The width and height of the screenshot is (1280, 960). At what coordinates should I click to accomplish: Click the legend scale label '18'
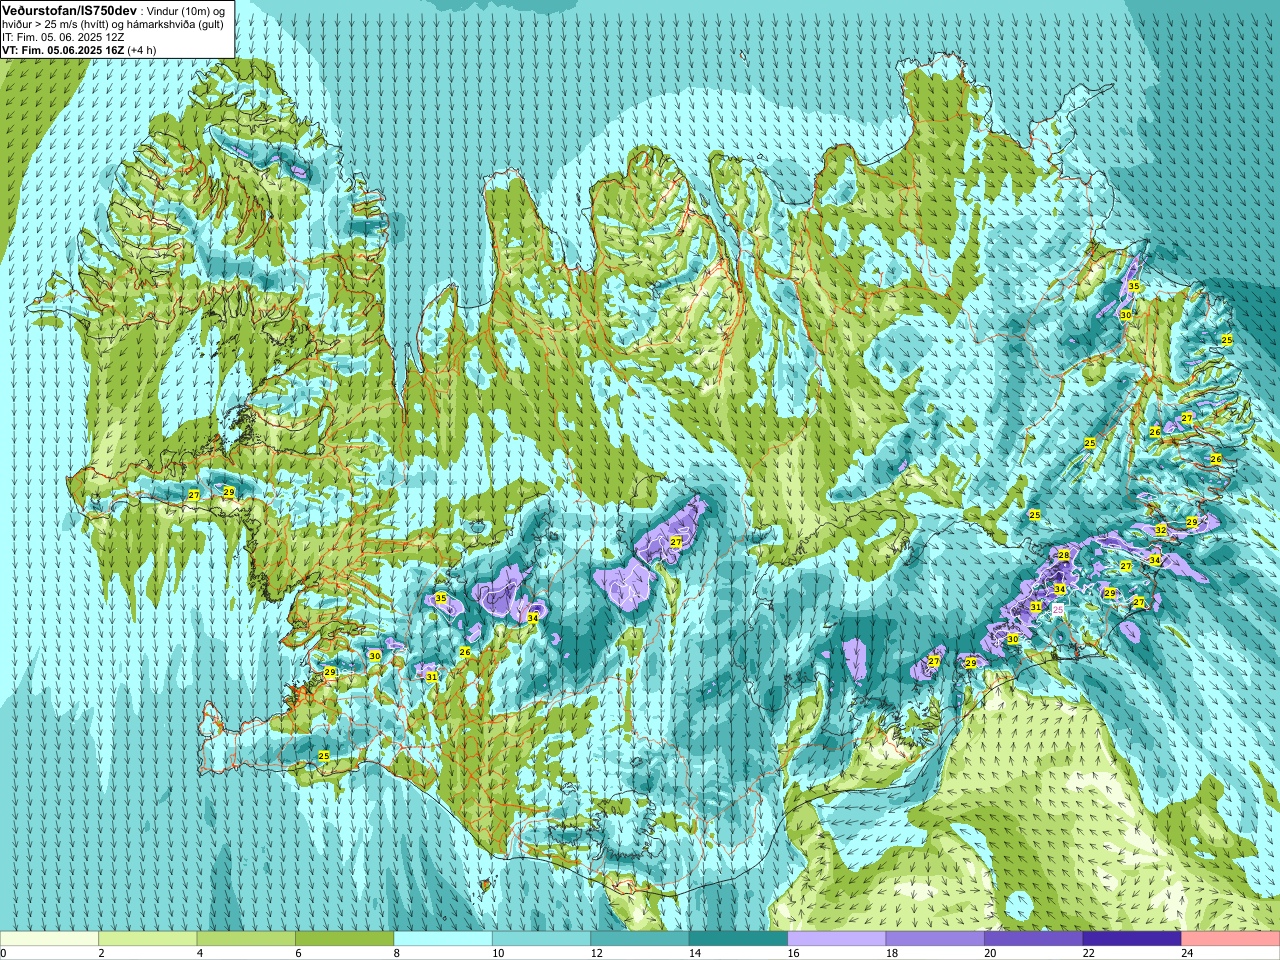click(x=891, y=953)
